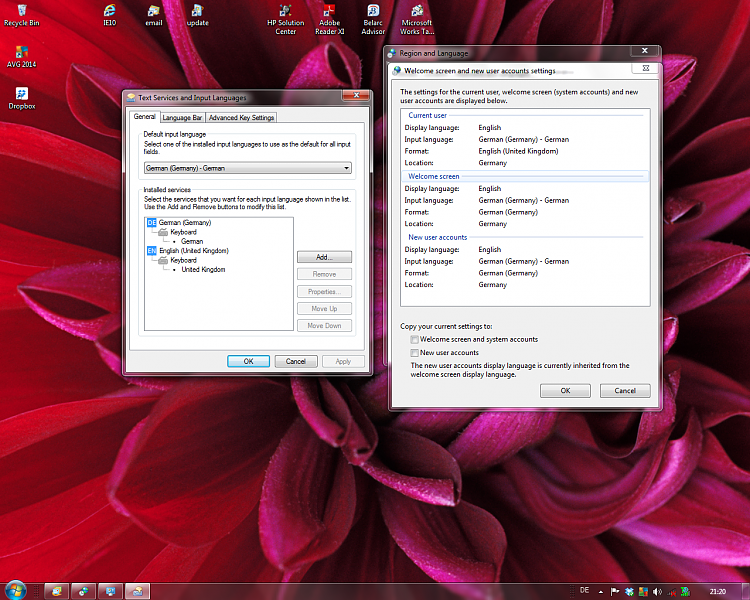Open the third pinned taskbar application
Image resolution: width=750 pixels, height=600 pixels.
[x=110, y=591]
